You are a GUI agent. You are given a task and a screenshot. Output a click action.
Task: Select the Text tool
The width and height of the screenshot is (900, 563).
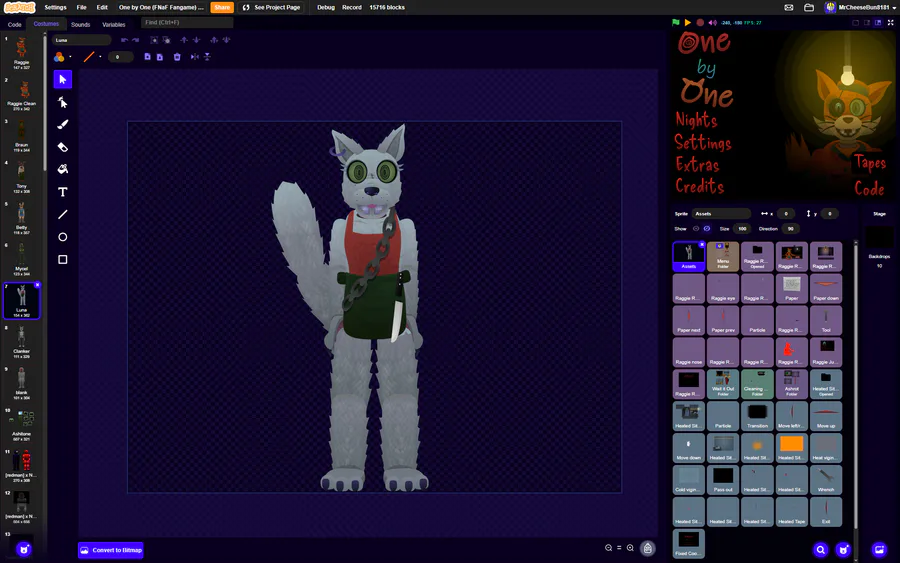pyautogui.click(x=63, y=192)
